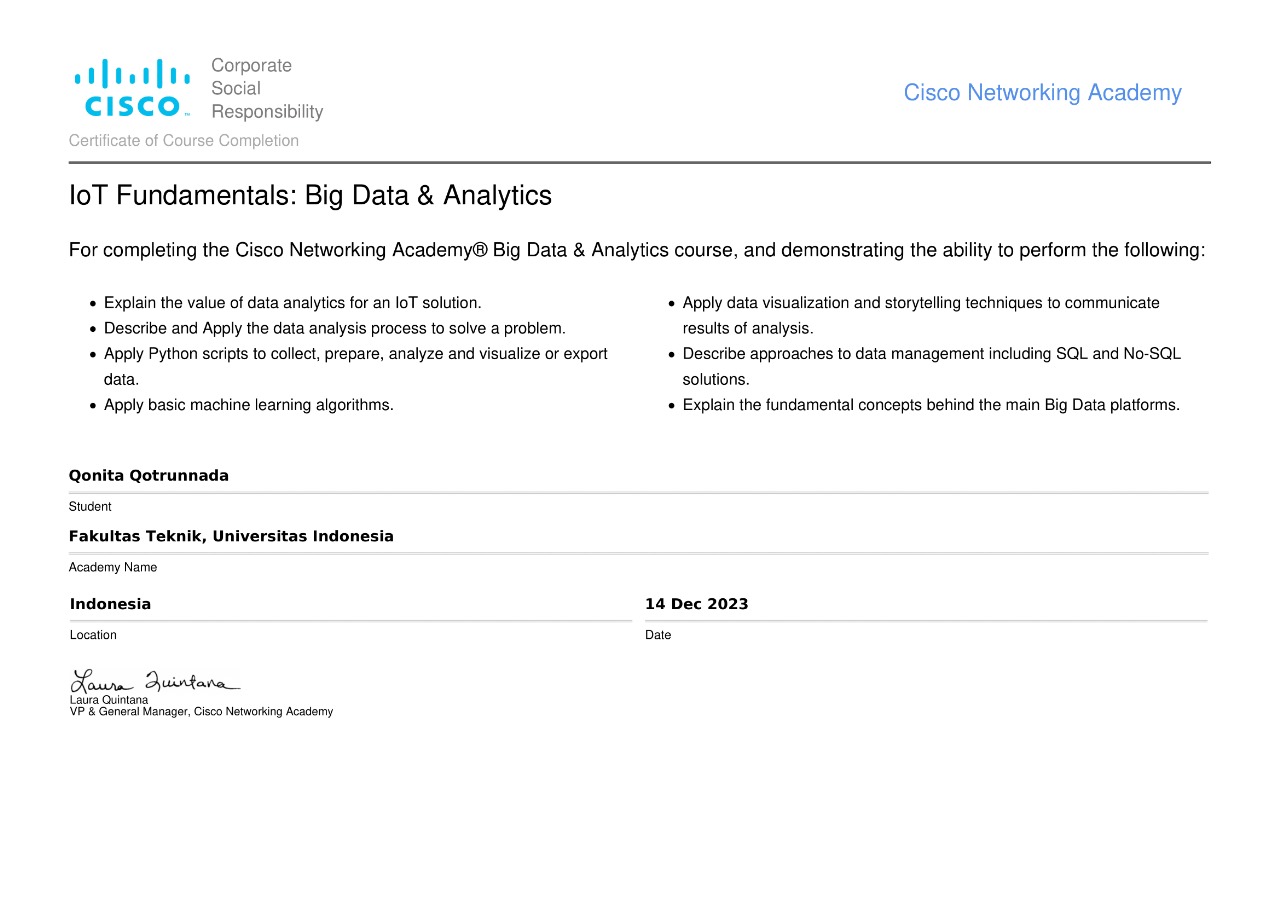Click the SQL and No-SQL bullet
This screenshot has height=905, width=1280.
click(x=931, y=354)
